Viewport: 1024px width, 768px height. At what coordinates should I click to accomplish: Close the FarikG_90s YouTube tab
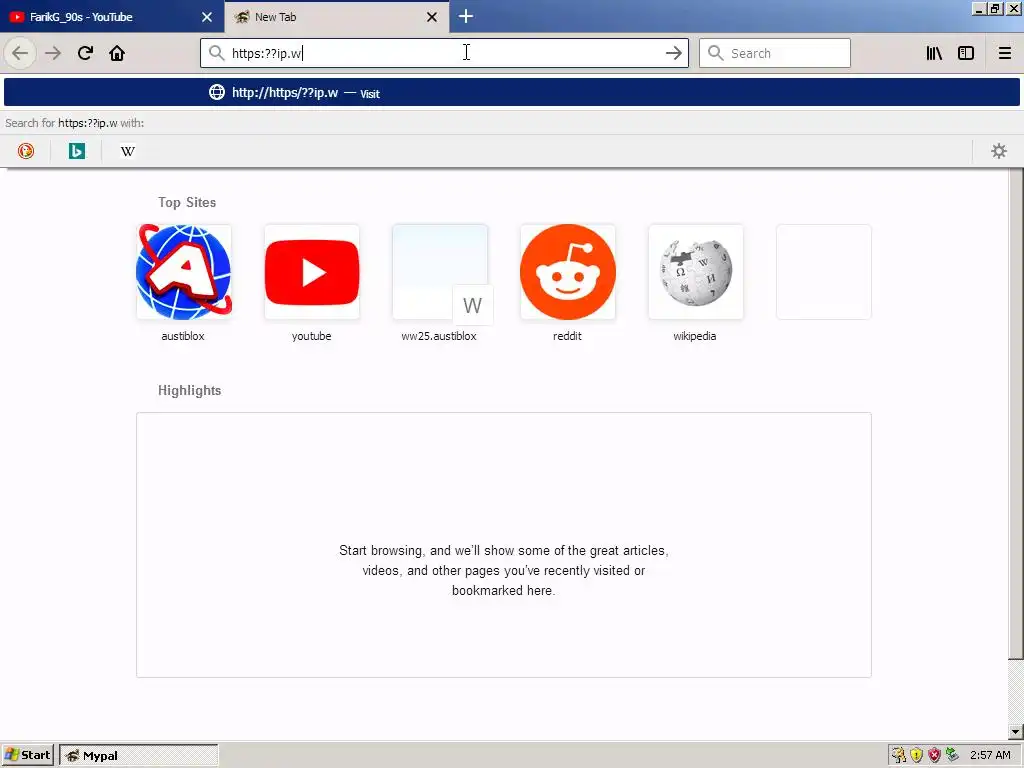point(206,17)
